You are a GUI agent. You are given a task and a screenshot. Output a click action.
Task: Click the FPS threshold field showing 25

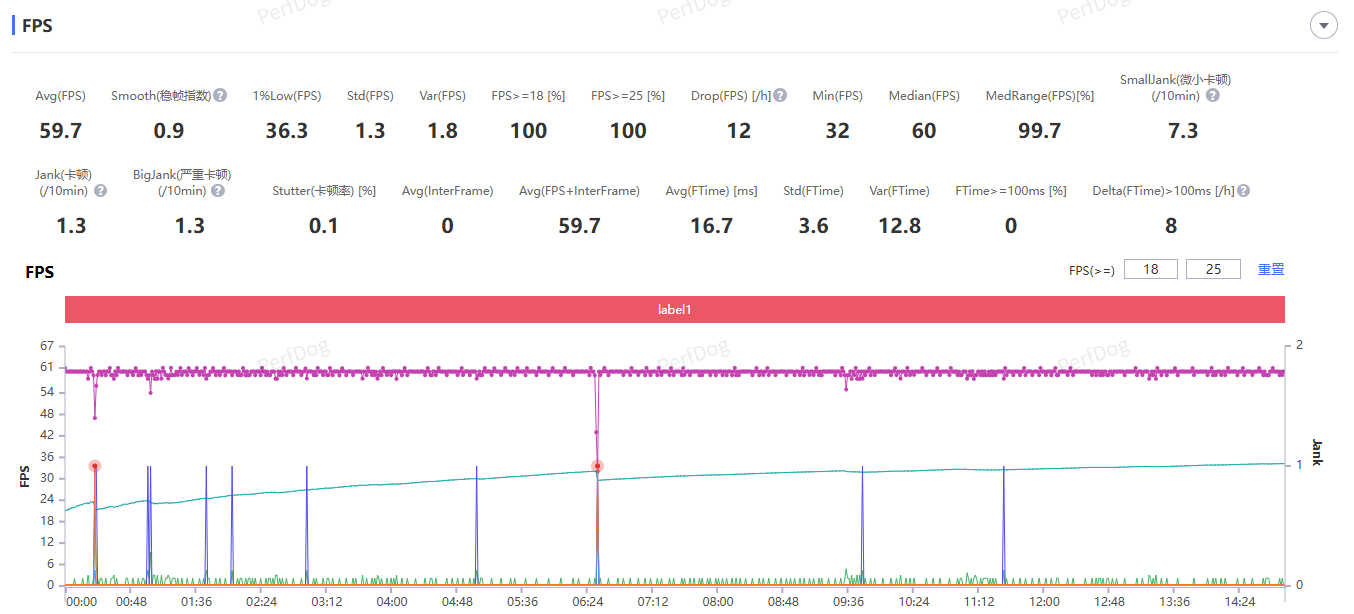coord(1213,269)
